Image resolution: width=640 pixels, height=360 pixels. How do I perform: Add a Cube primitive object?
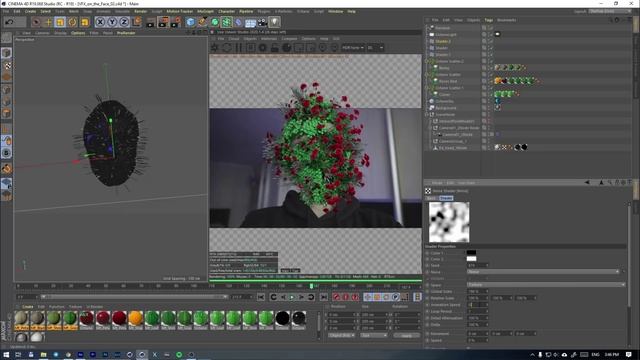pos(190,22)
